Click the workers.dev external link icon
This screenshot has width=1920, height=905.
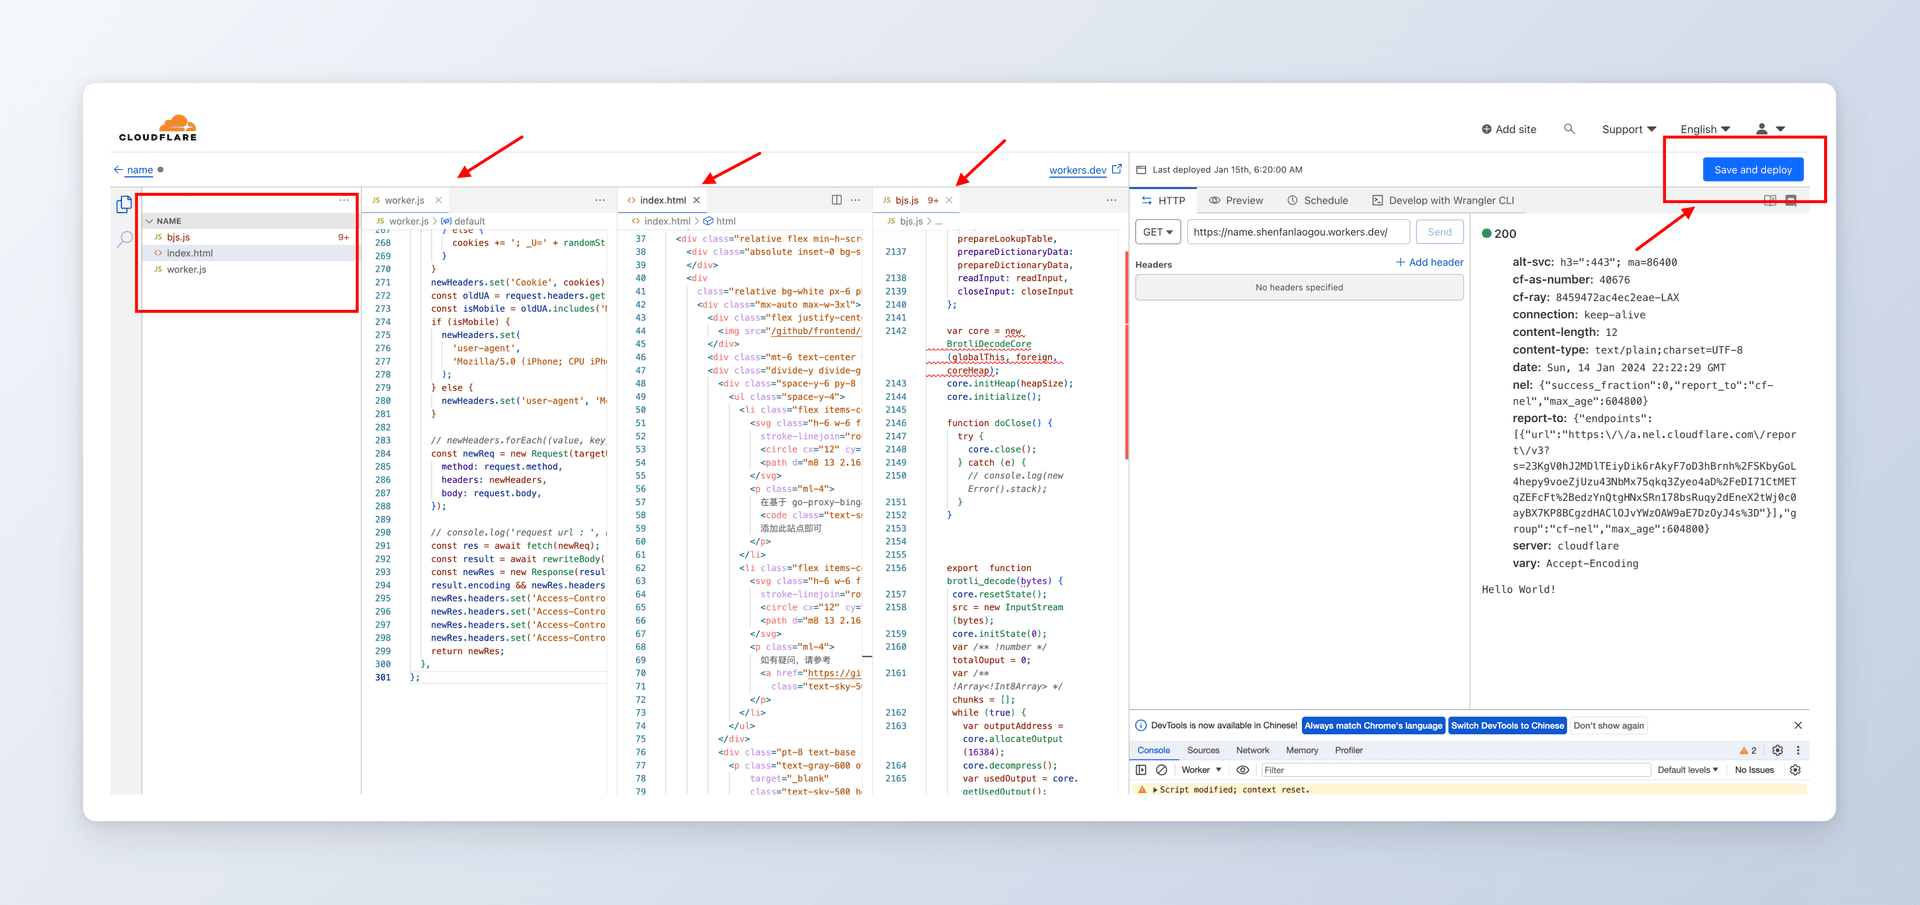coord(1117,169)
